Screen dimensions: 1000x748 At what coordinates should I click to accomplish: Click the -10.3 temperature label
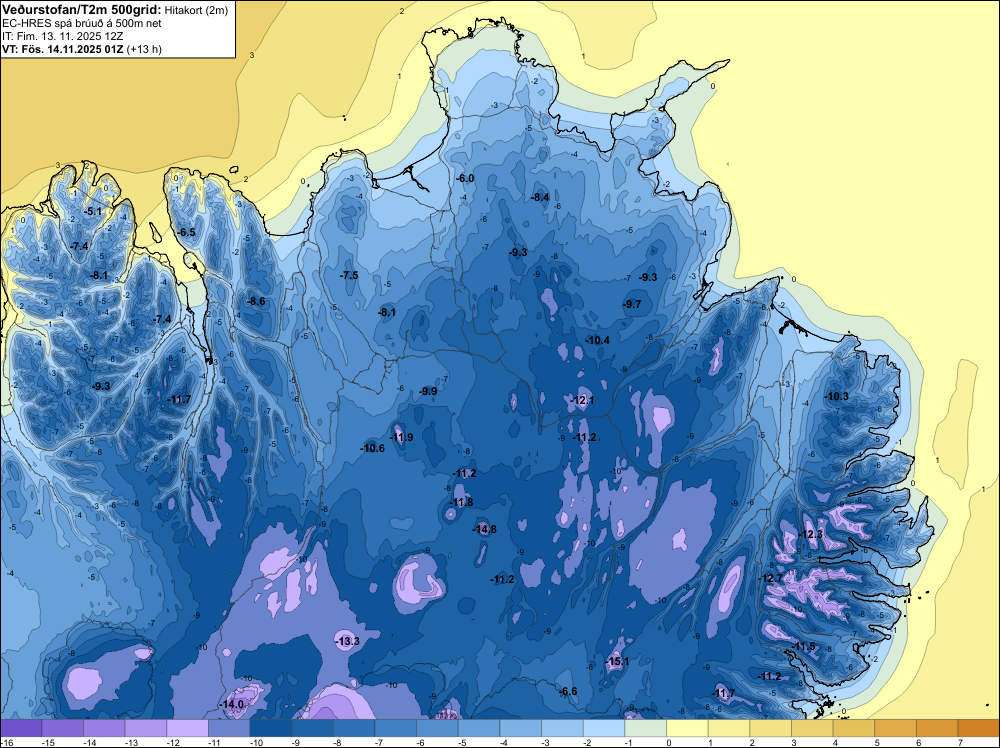(837, 397)
